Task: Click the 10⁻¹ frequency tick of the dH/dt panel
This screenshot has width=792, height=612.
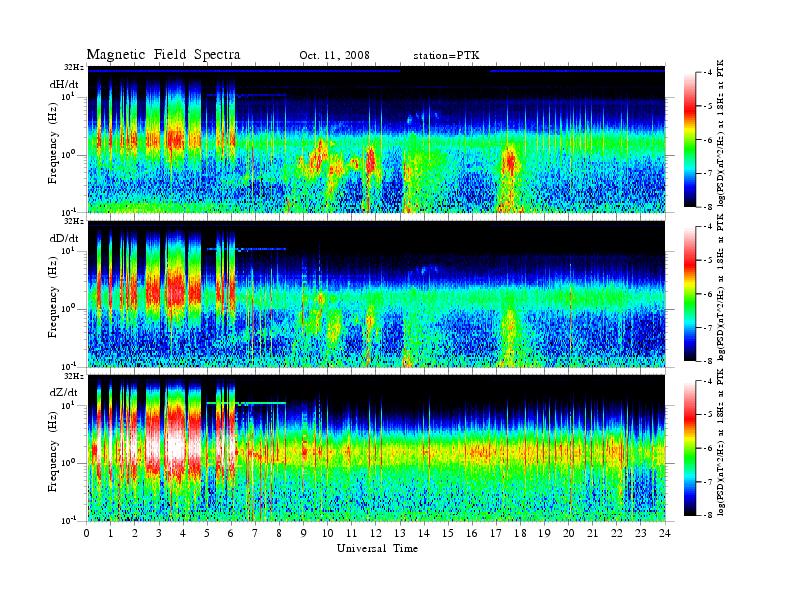Action: coord(69,211)
